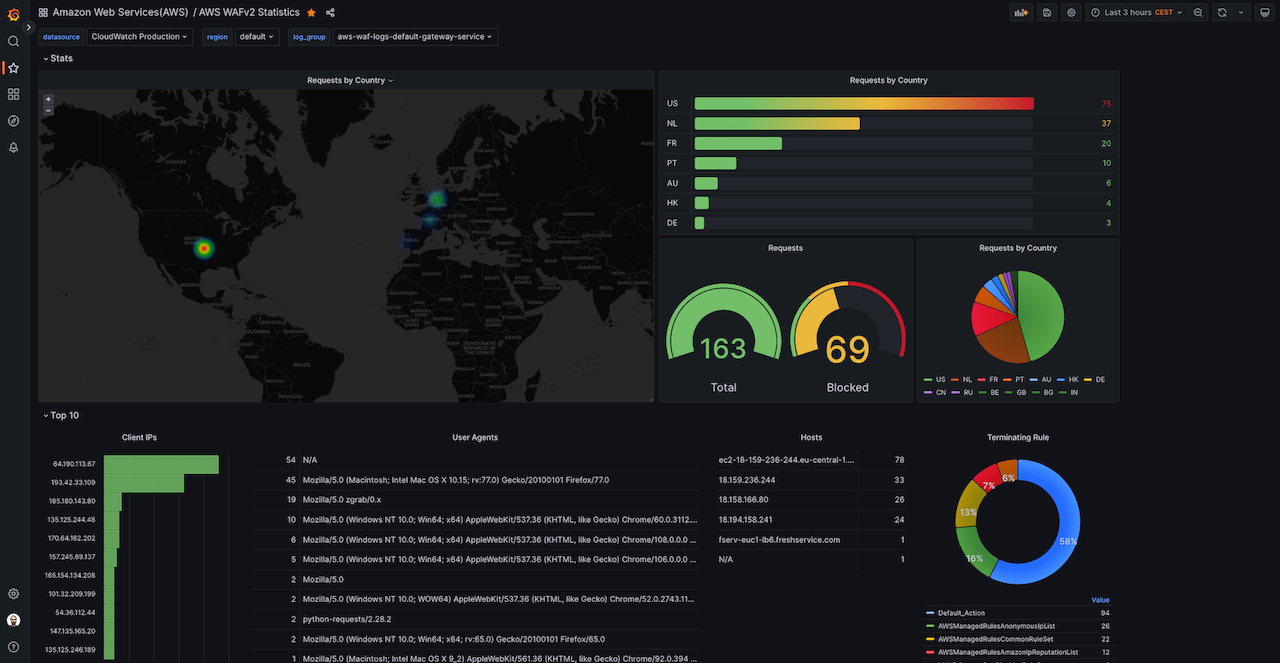Click the pie chart Requests by Country title
The width and height of the screenshot is (1280, 663).
pos(1017,248)
